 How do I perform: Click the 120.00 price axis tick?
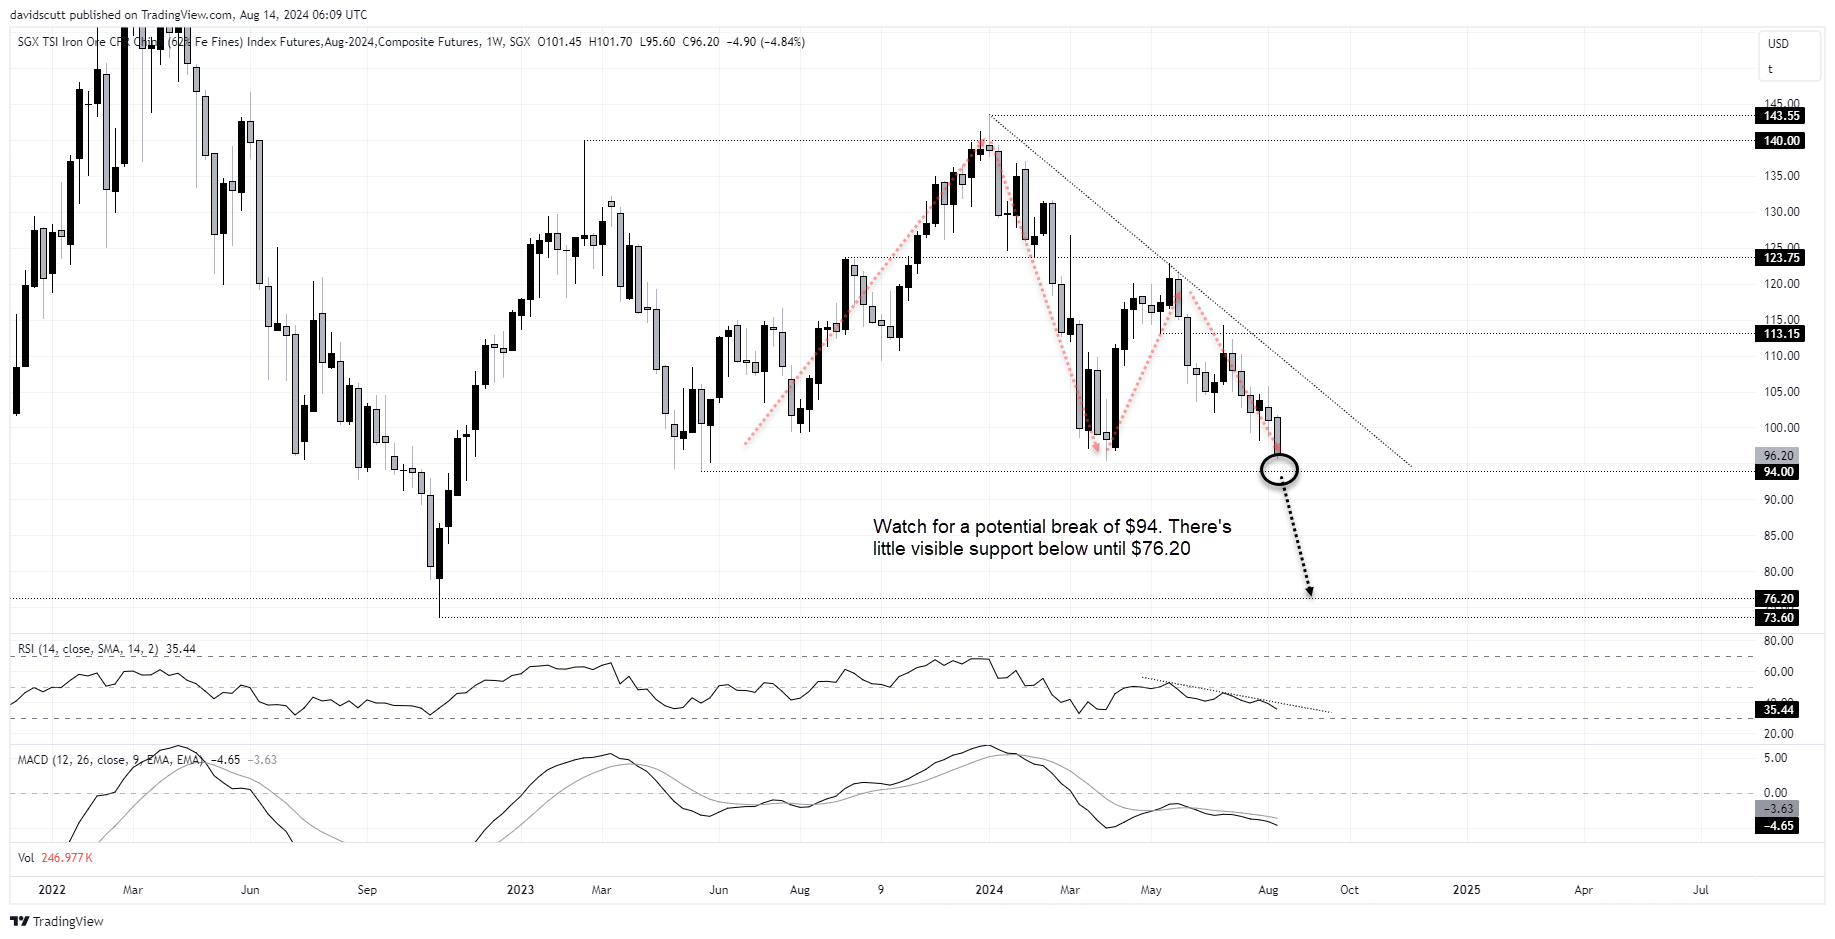click(1781, 284)
